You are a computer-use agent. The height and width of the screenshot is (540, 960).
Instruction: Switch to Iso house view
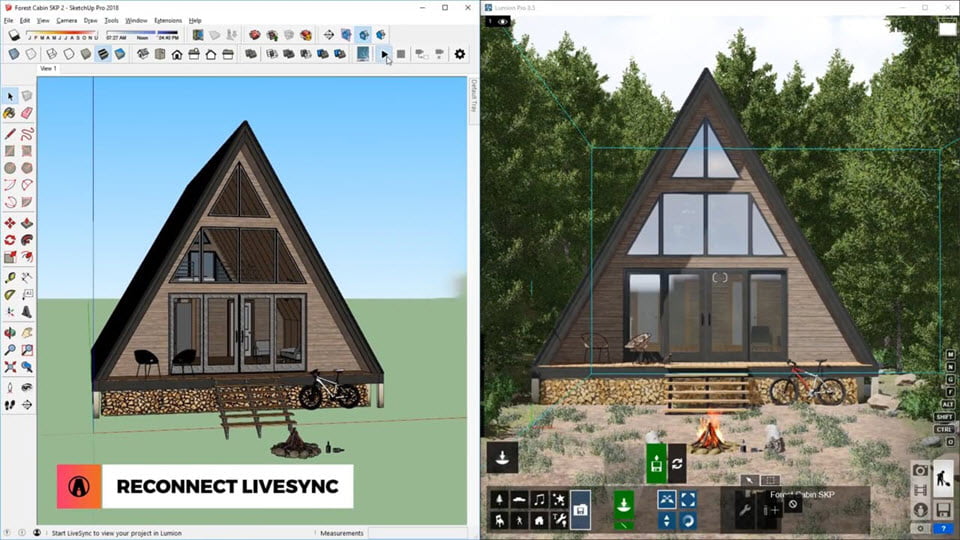coord(142,54)
